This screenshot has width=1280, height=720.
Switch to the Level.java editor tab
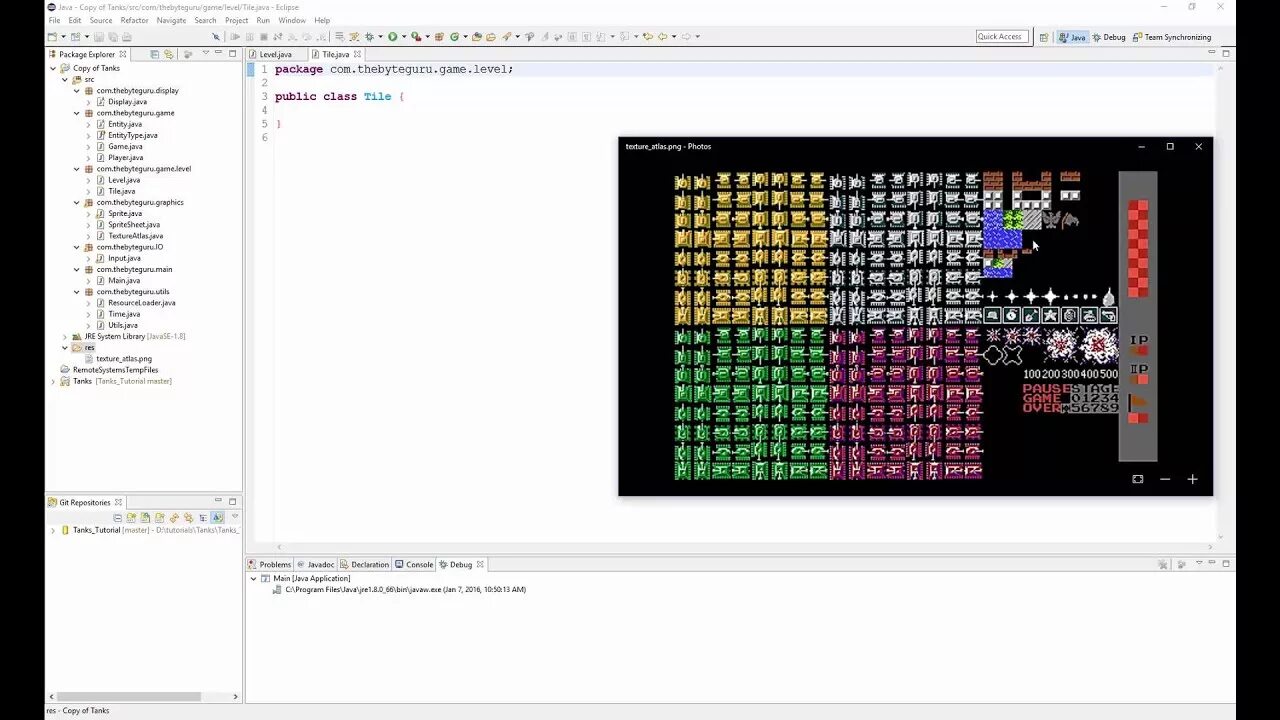tap(275, 54)
